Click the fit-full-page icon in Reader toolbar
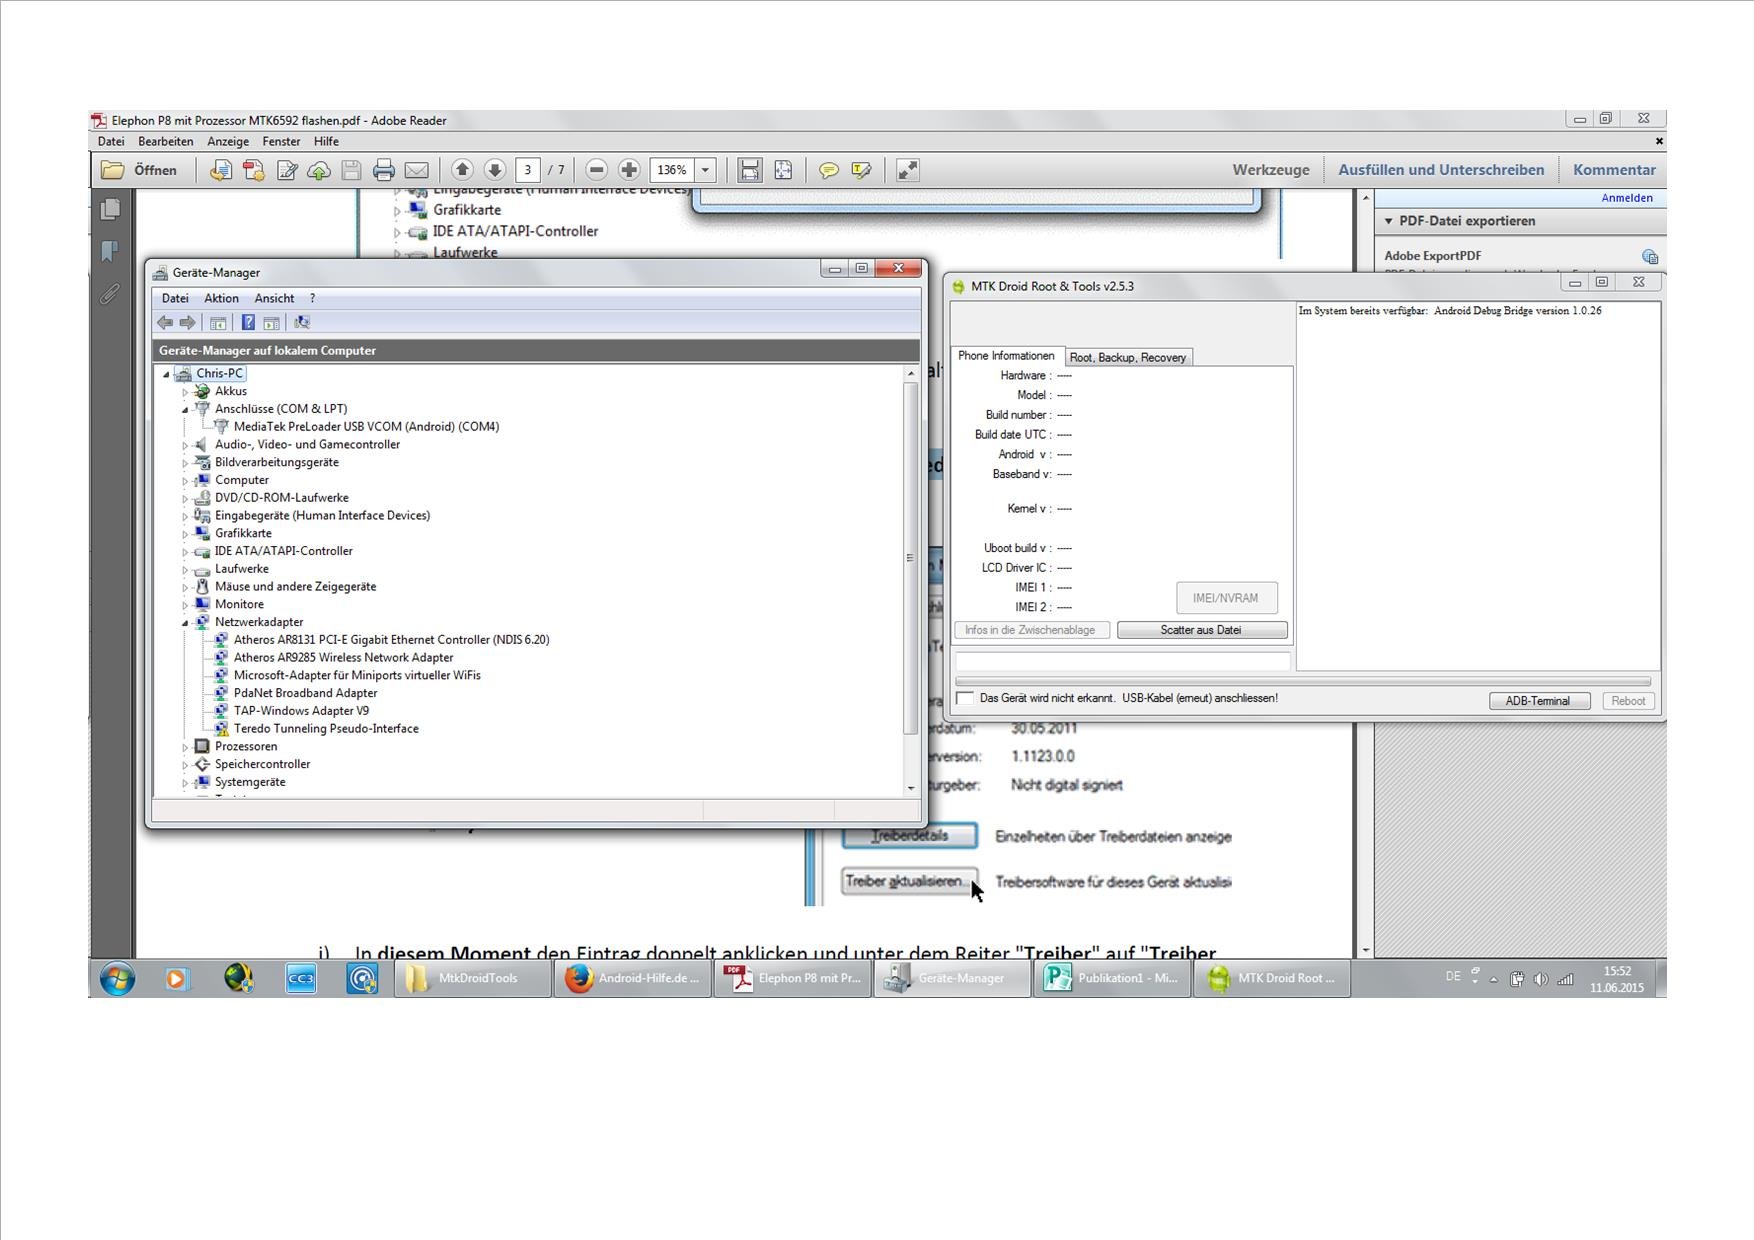 pyautogui.click(x=783, y=170)
